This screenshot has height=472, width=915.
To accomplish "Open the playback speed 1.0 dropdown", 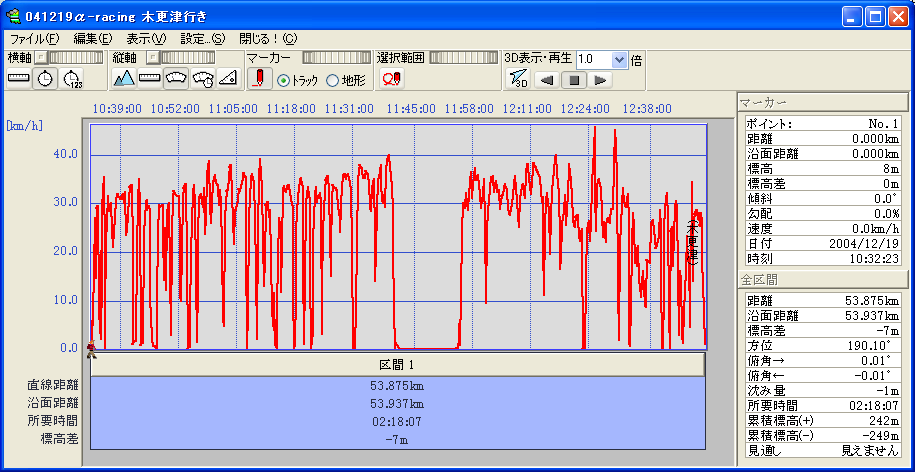I will pos(619,59).
